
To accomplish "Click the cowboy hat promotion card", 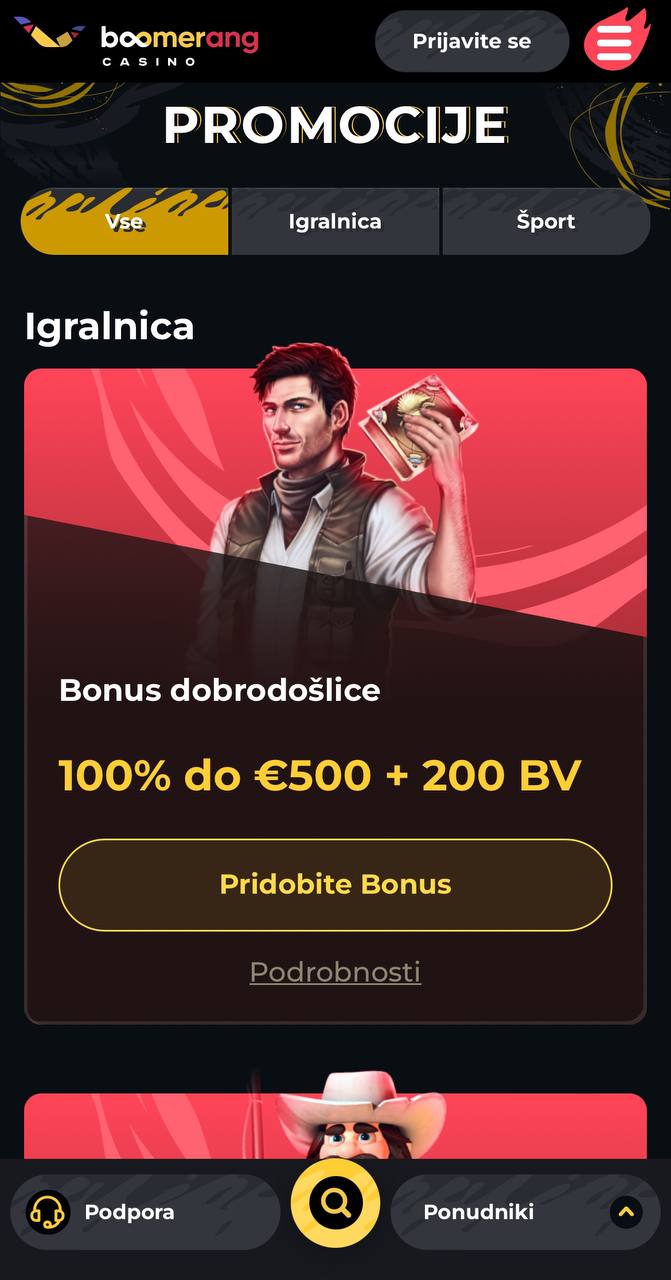I will [x=335, y=1125].
